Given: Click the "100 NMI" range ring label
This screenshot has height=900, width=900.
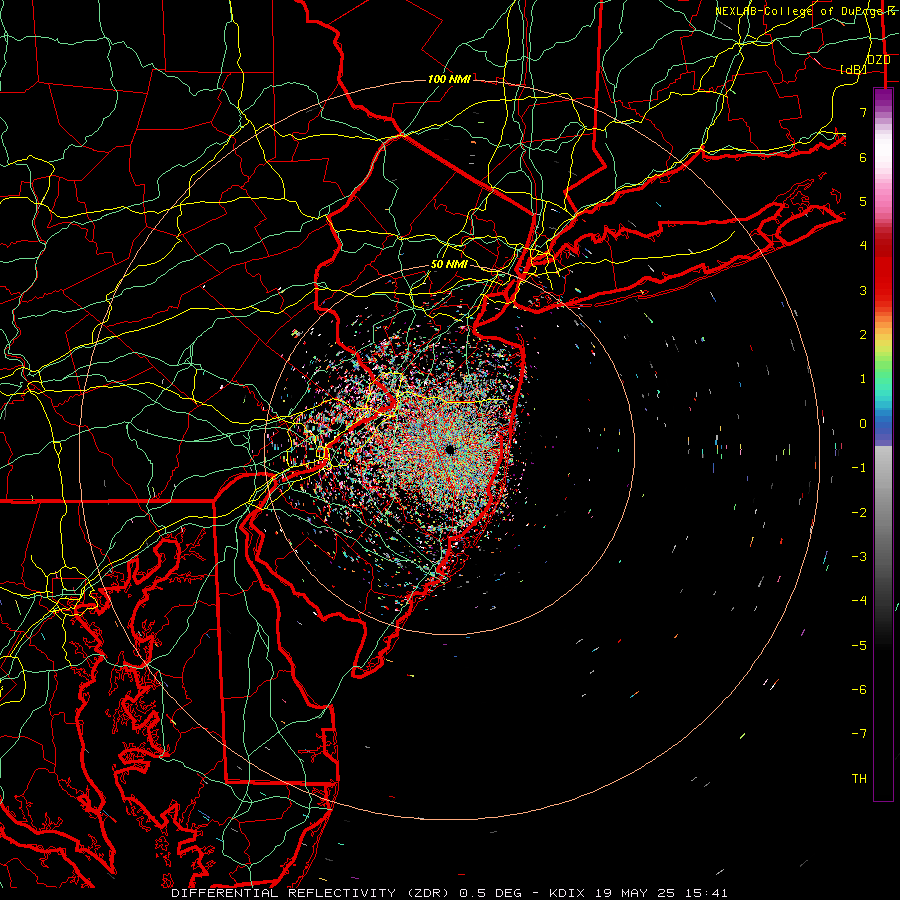Looking at the screenshot, I should pos(449,79).
